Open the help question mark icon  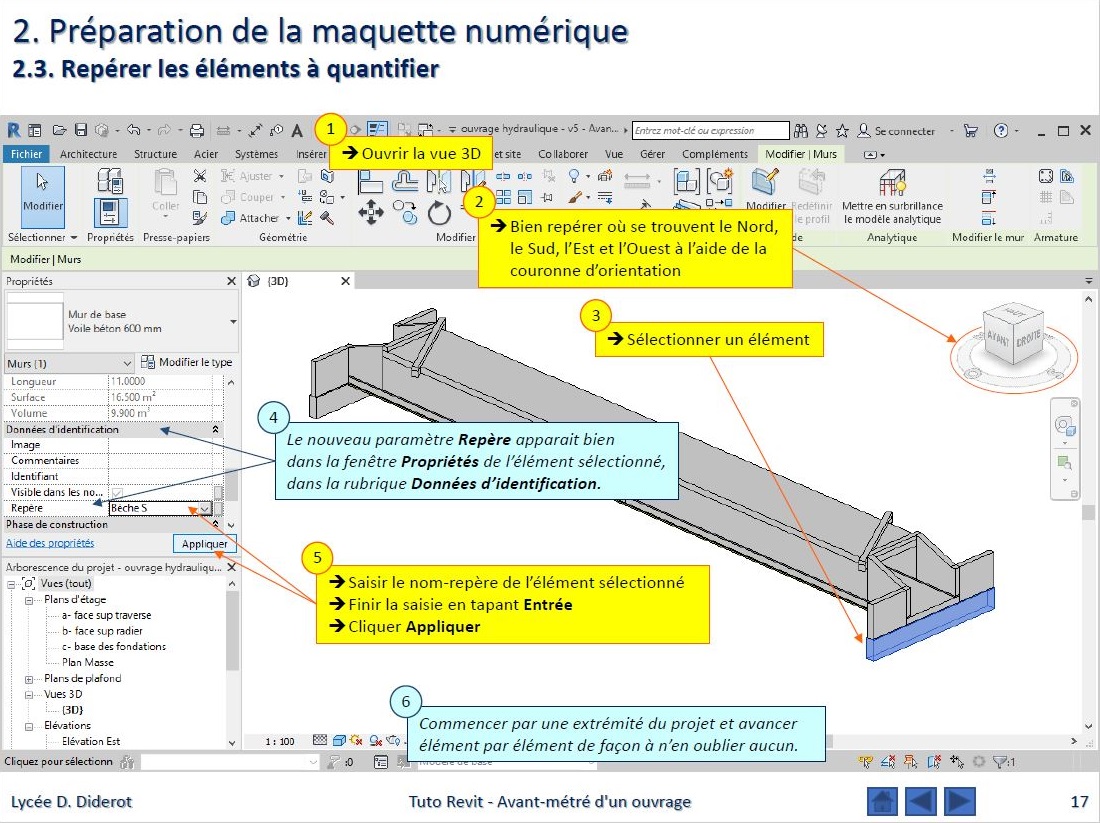(1001, 131)
